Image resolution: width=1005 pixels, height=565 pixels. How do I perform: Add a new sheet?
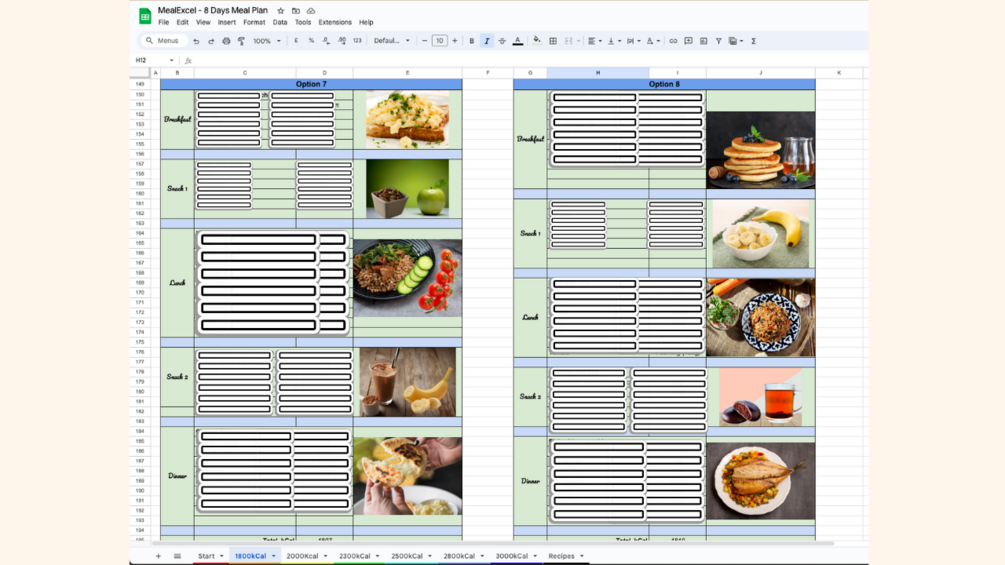tap(158, 556)
